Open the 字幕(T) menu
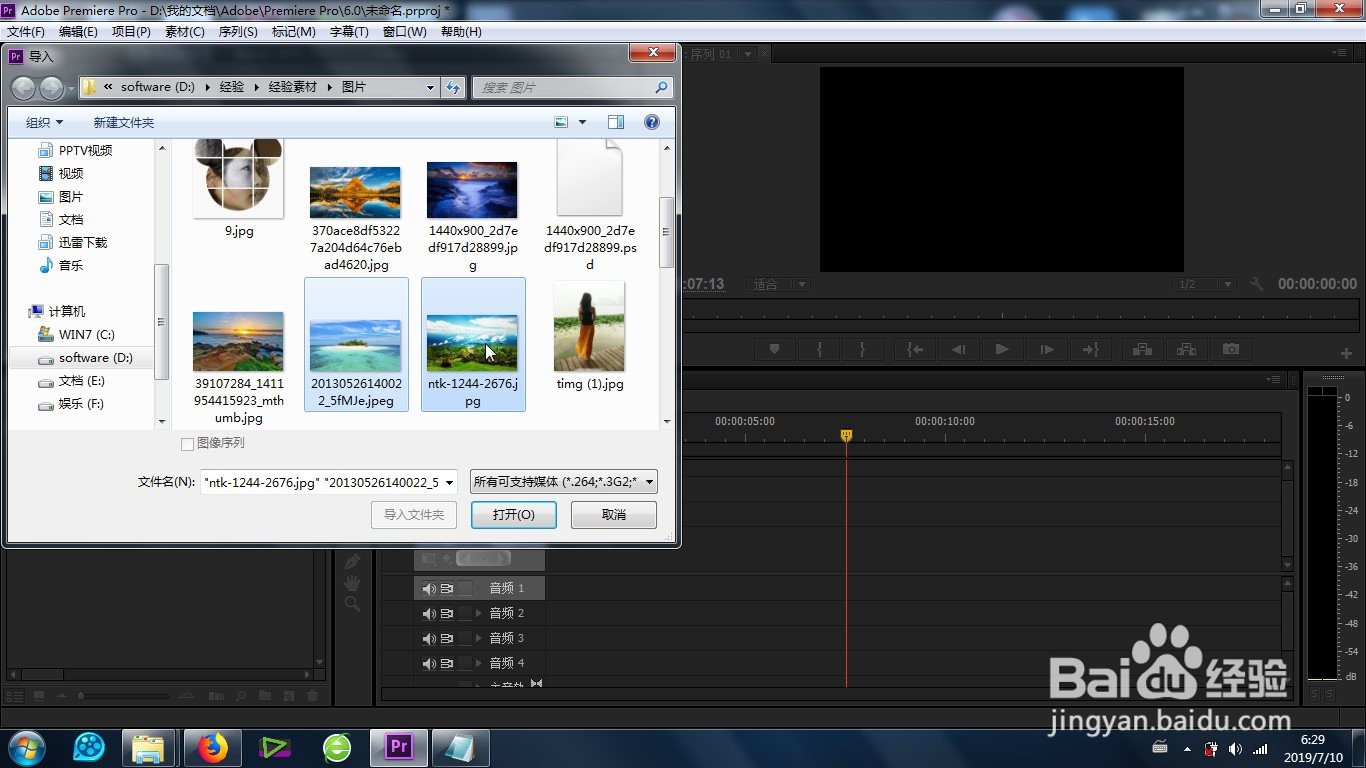1366x768 pixels. click(x=349, y=32)
